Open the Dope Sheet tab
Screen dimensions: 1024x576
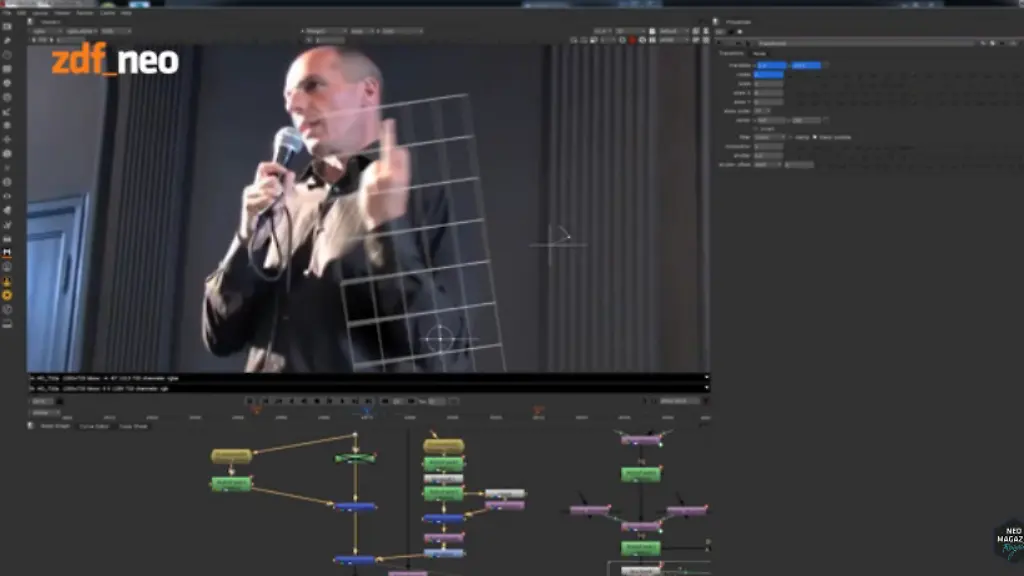pos(133,426)
